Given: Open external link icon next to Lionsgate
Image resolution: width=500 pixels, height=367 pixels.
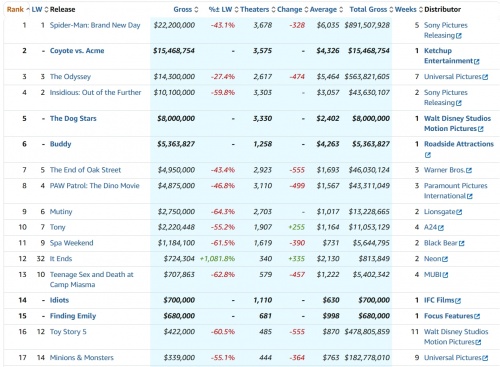Looking at the screenshot, I should [459, 212].
